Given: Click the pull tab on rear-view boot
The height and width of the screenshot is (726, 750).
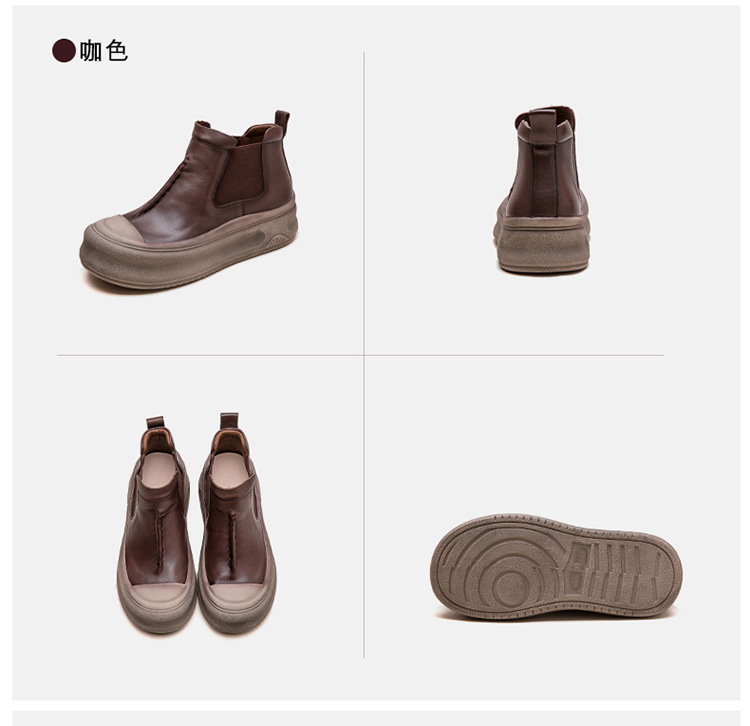Looking at the screenshot, I should pos(543,125).
